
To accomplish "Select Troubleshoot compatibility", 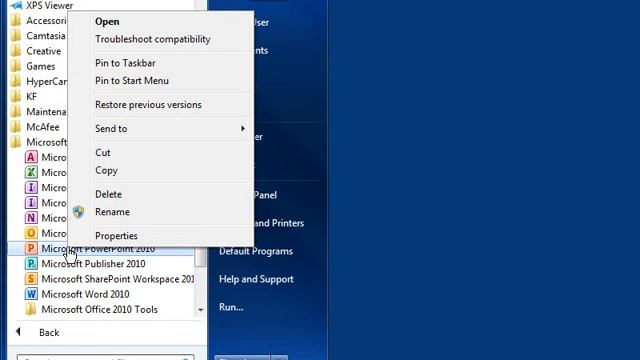I will [153, 39].
